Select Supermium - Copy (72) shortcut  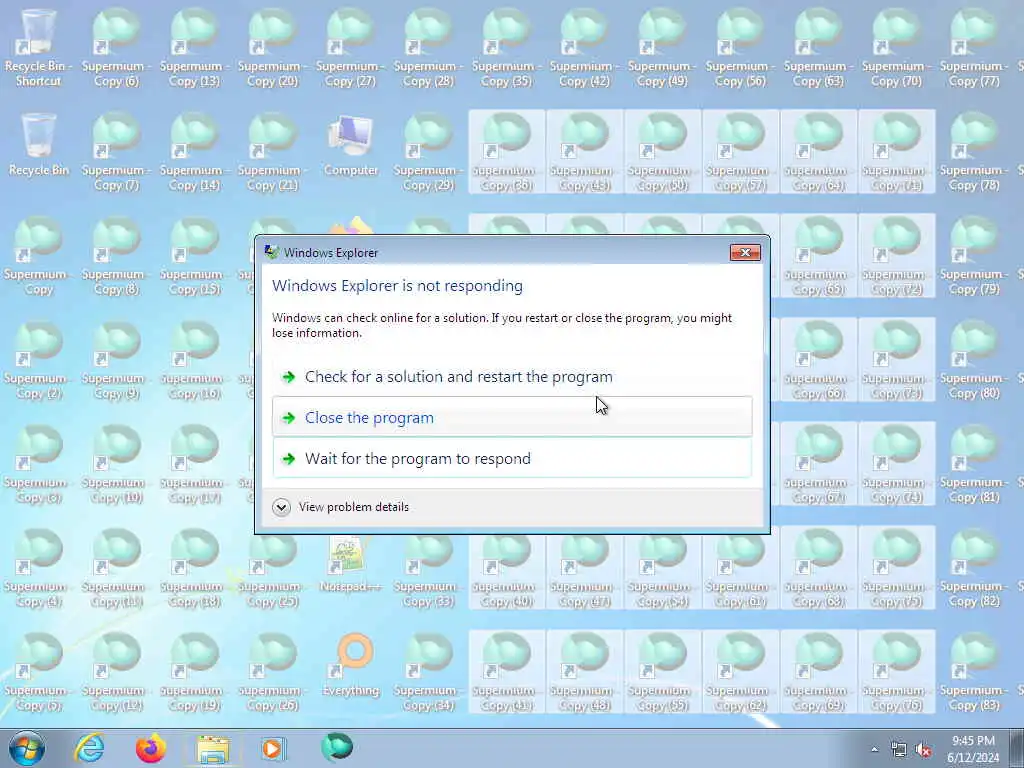tap(897, 256)
